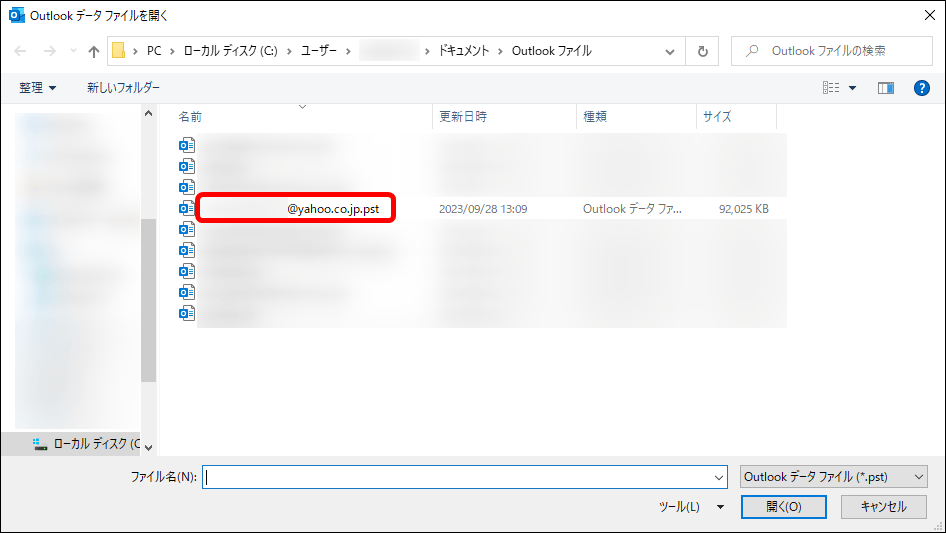Screen dimensions: 946x533
Task: Click Outlook ファイルの検索 search box
Action: pos(832,51)
